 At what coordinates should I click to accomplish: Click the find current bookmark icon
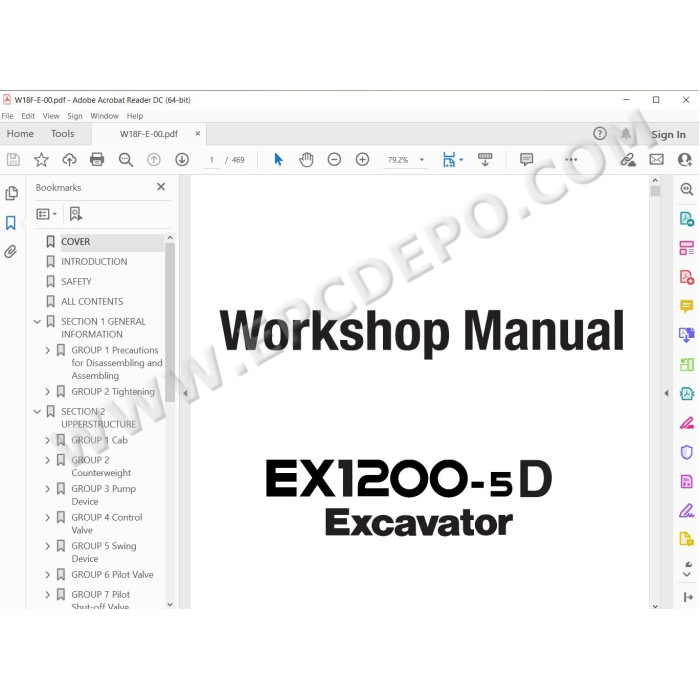(76, 214)
